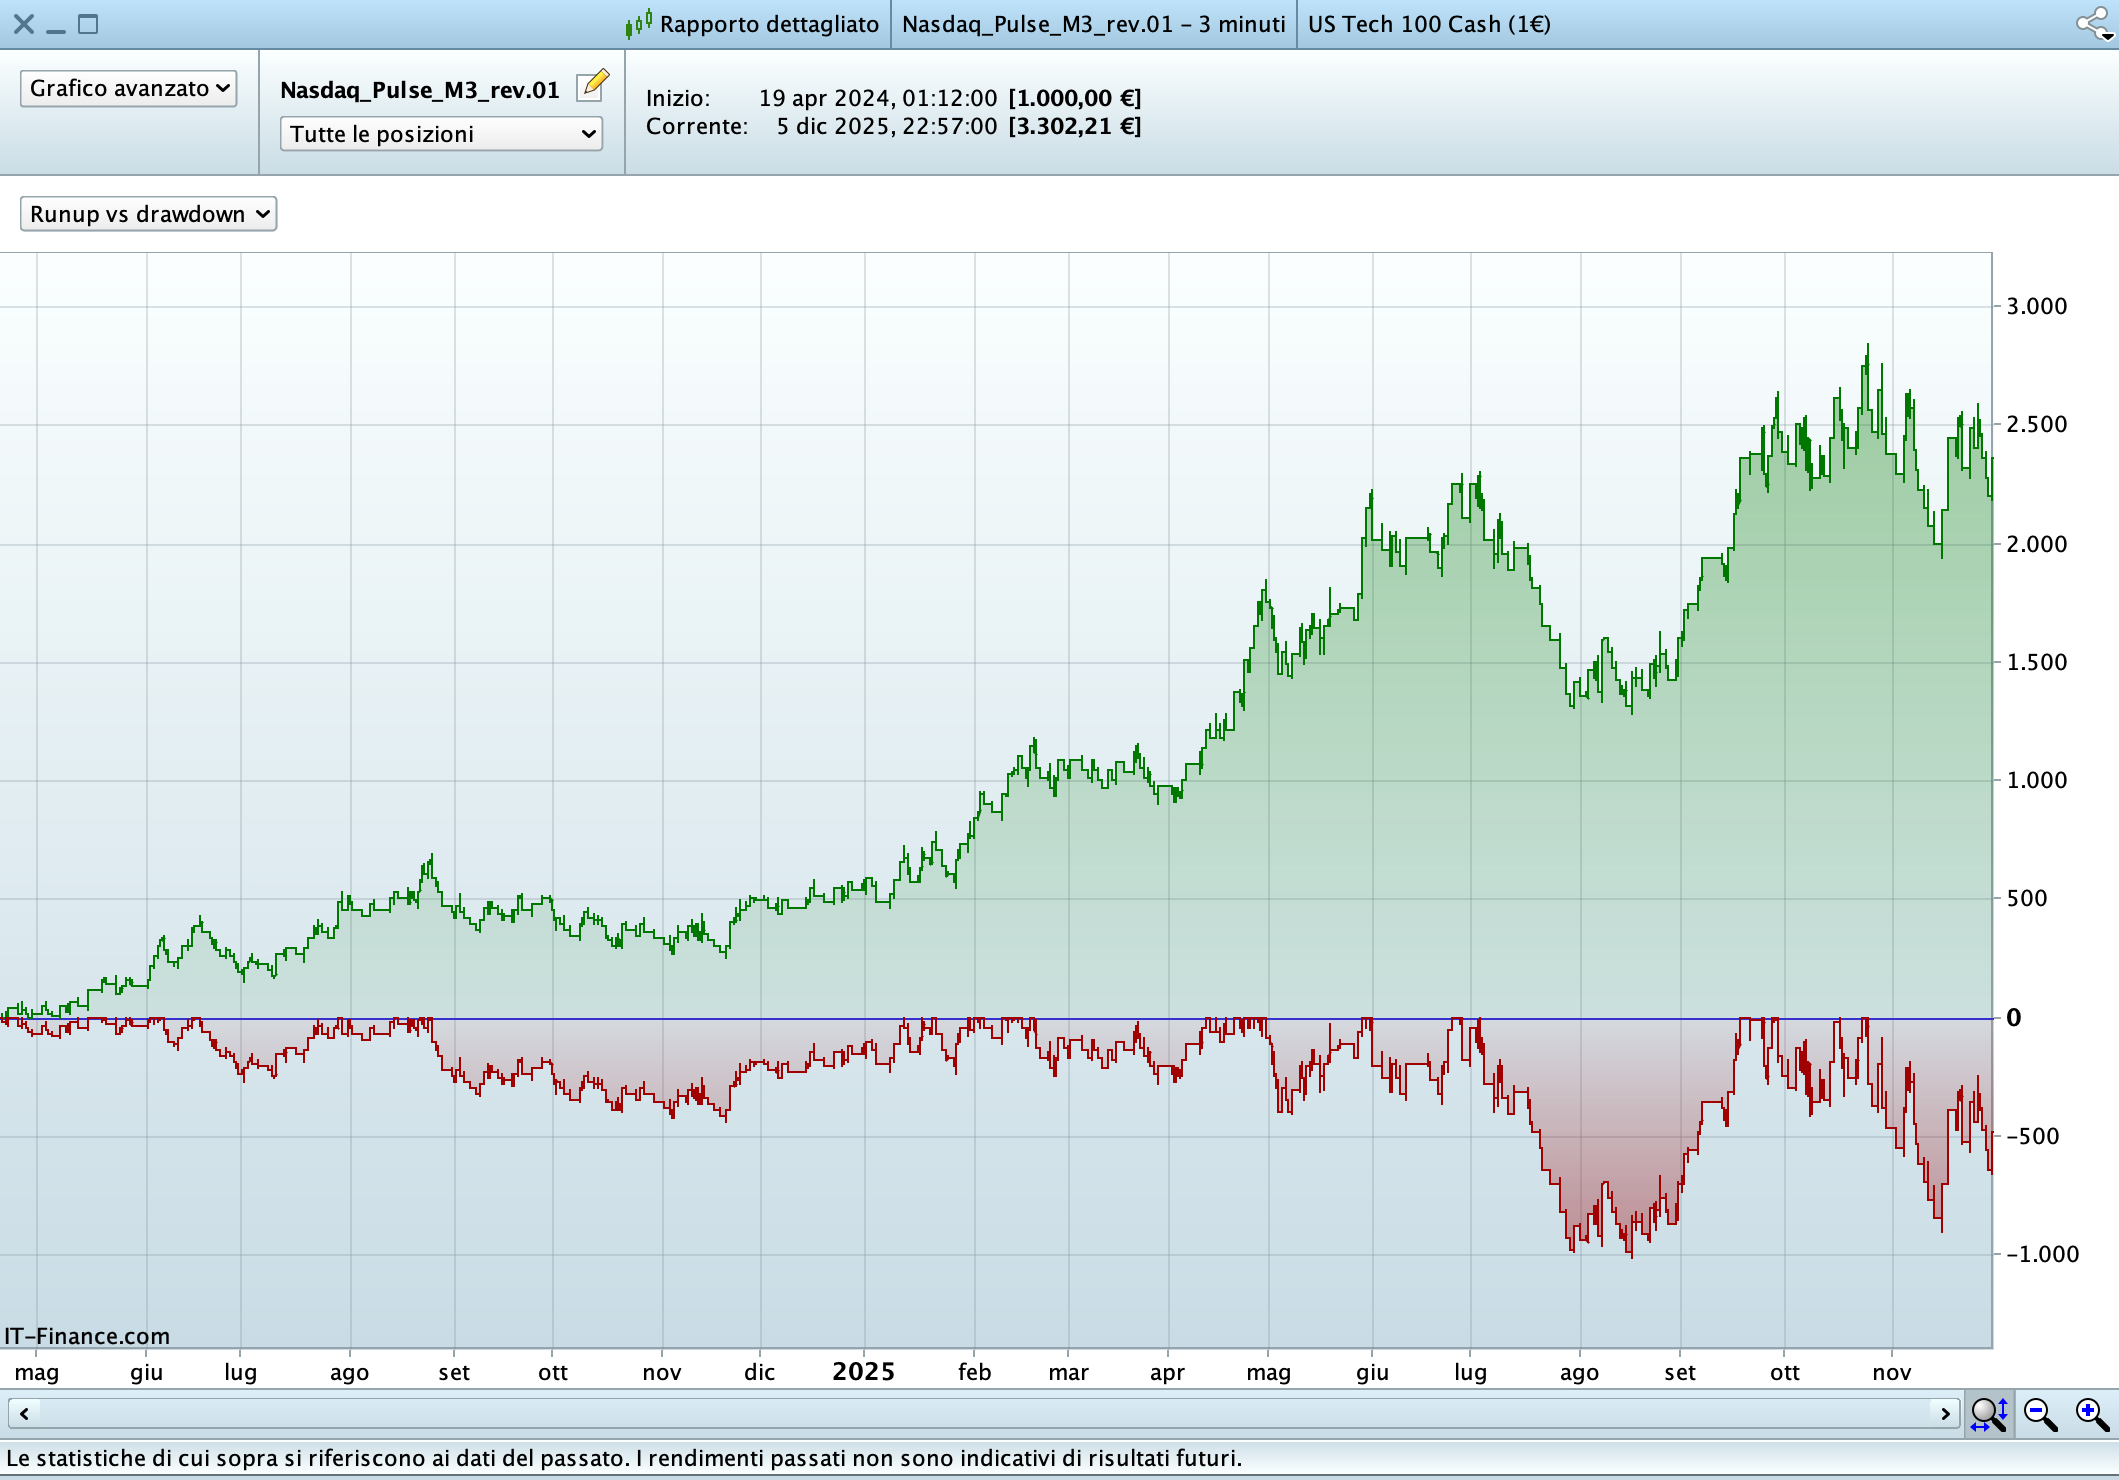Close the report window with X
The height and width of the screenshot is (1480, 2119).
pos(24,24)
